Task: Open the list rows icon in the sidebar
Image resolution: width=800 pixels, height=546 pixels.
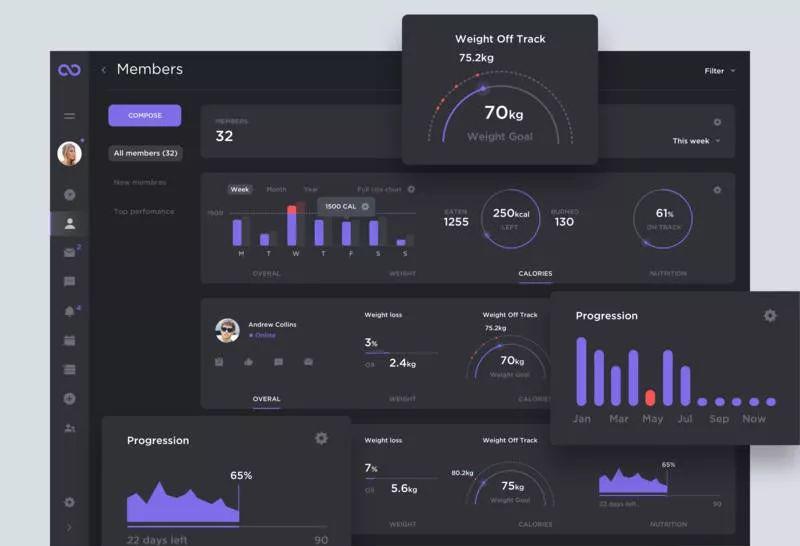Action: click(x=69, y=369)
